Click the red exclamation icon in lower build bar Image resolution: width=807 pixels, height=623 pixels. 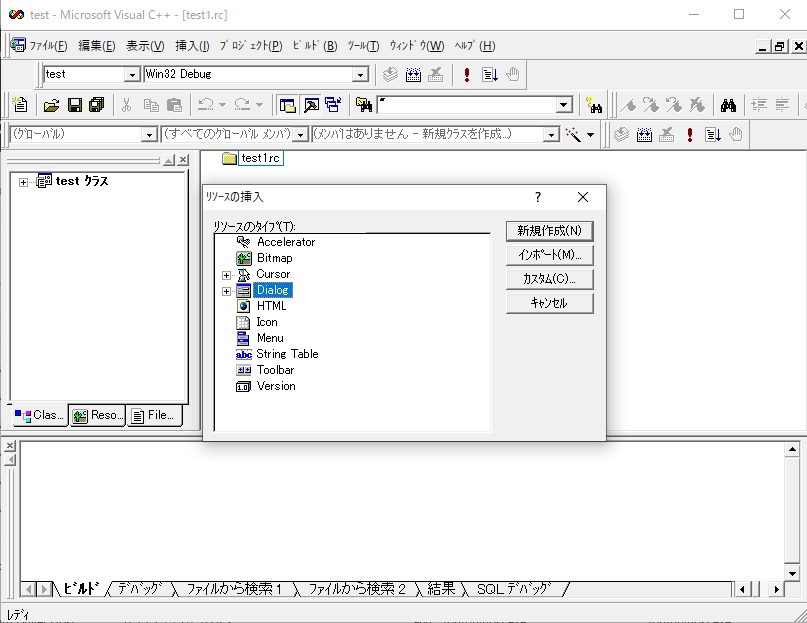pos(690,135)
